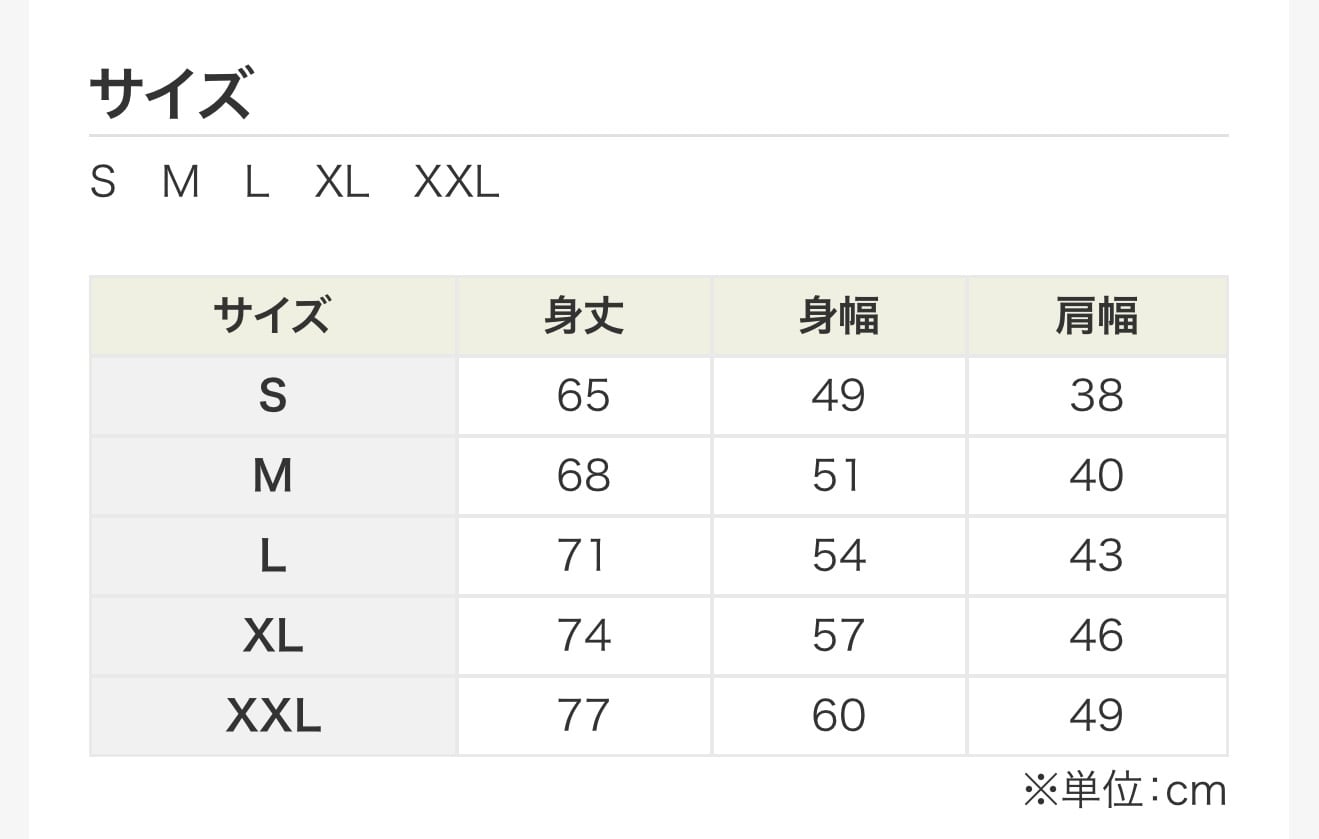Click the 肩幅 column header
This screenshot has width=1319, height=839.
tap(1096, 317)
